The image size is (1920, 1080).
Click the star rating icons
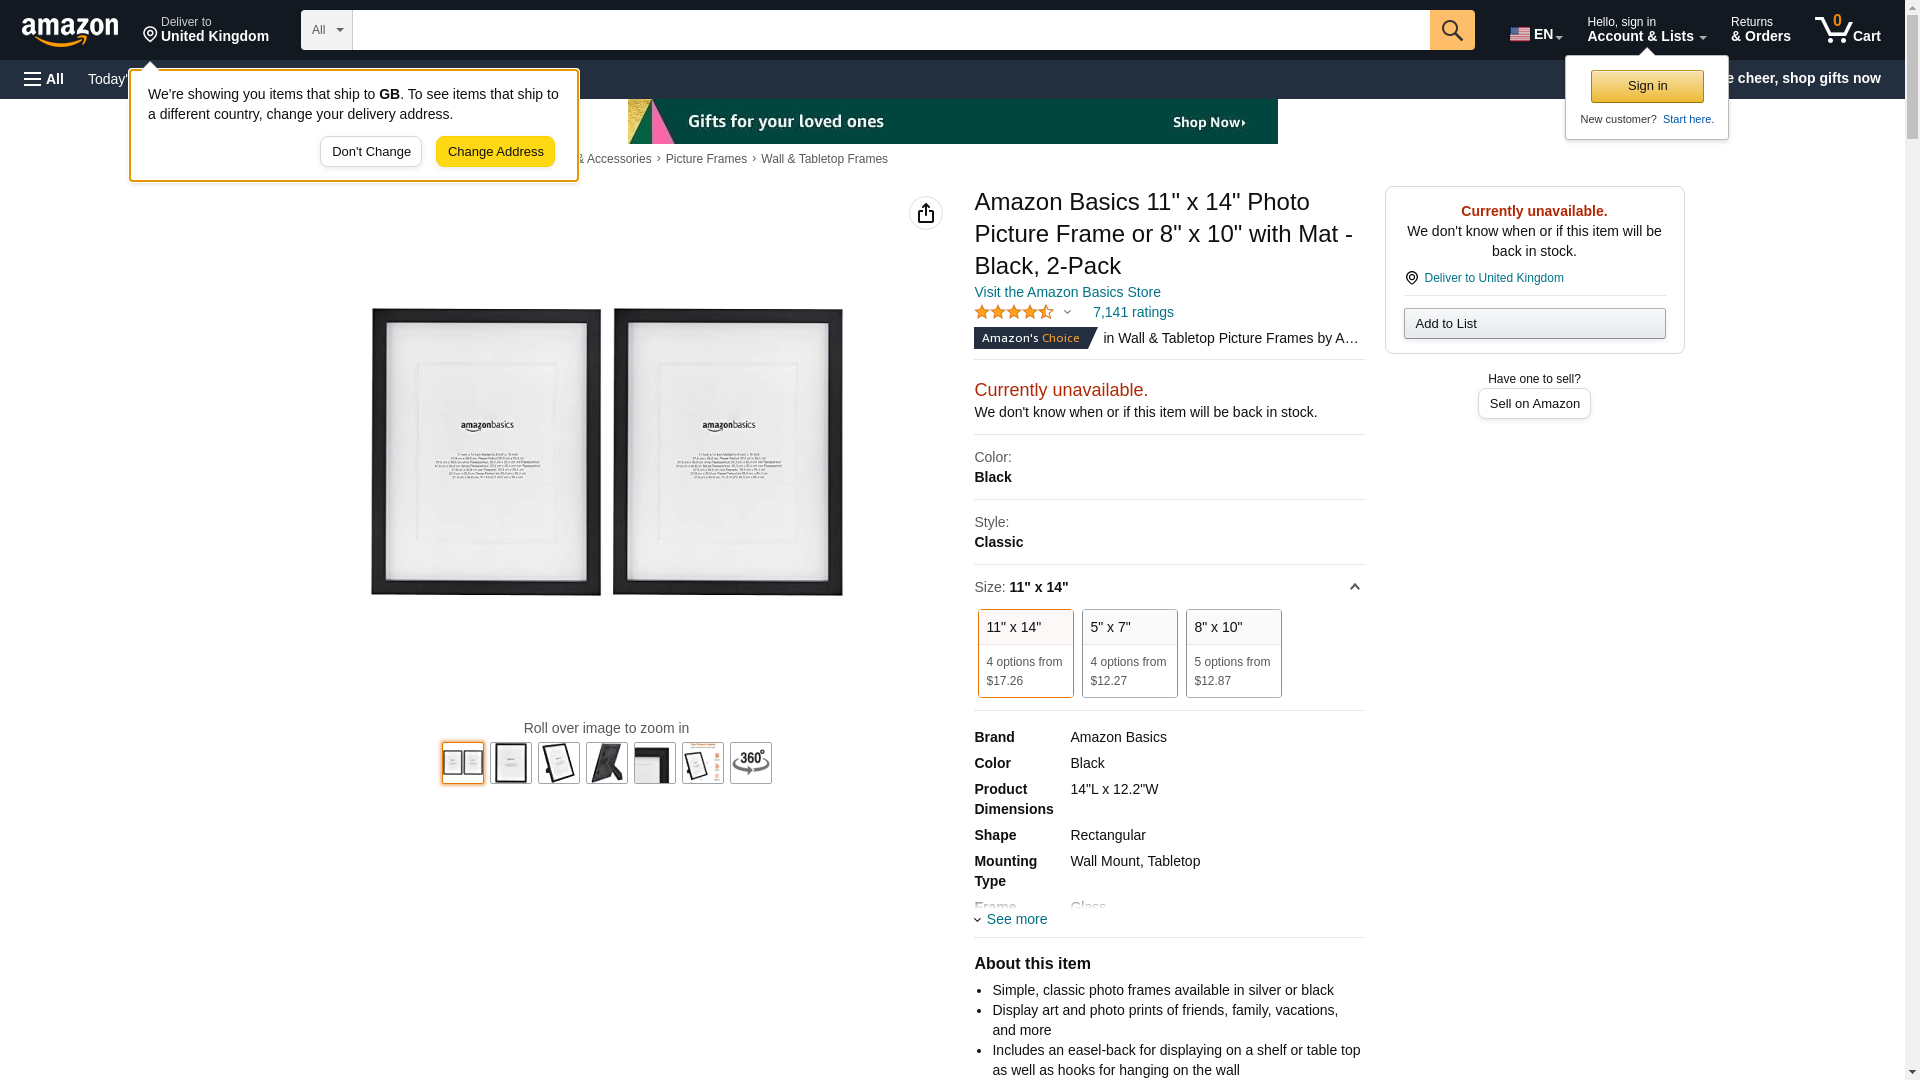[1014, 312]
